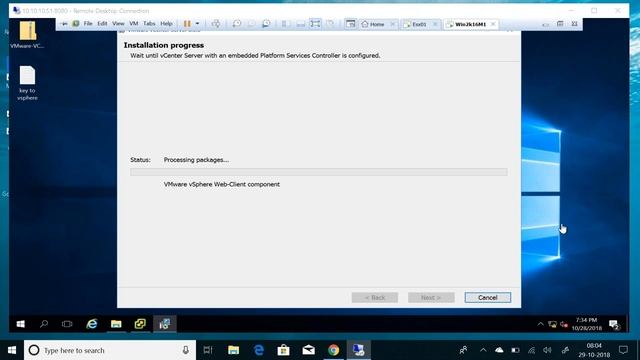Open Task View on the host taskbar

pyautogui.click(x=208, y=350)
